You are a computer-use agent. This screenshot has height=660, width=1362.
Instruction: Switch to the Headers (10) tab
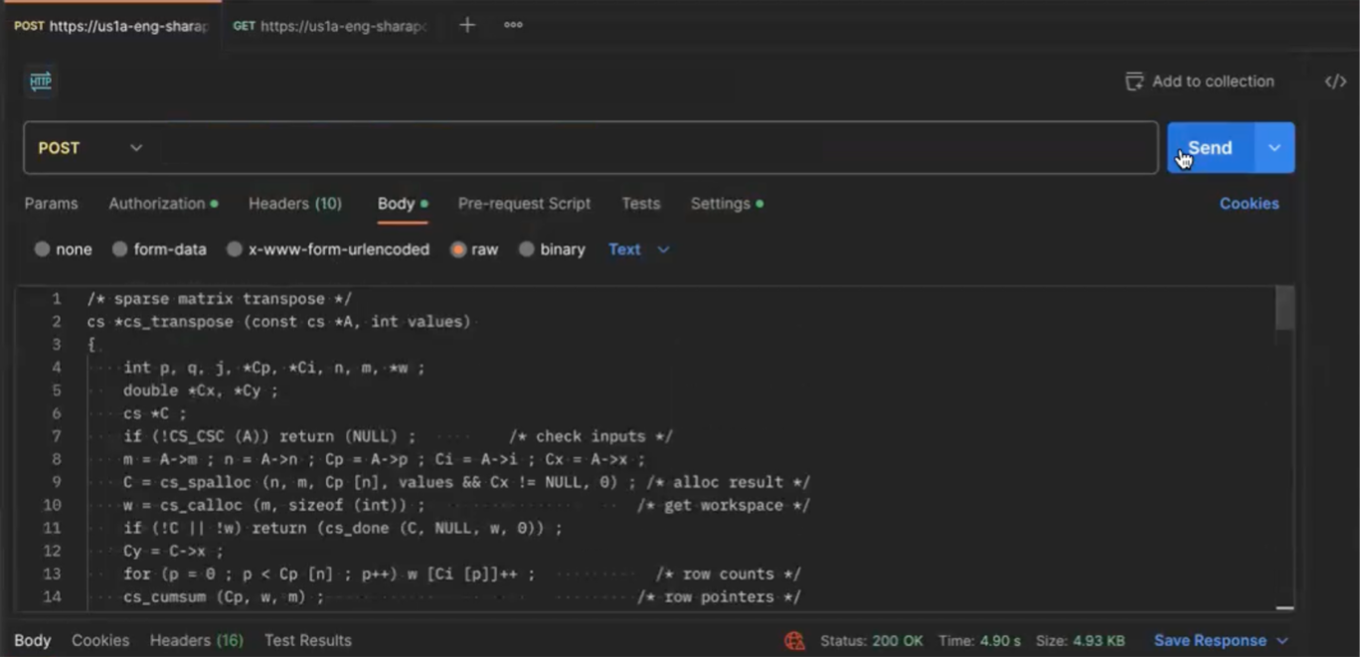coord(294,203)
